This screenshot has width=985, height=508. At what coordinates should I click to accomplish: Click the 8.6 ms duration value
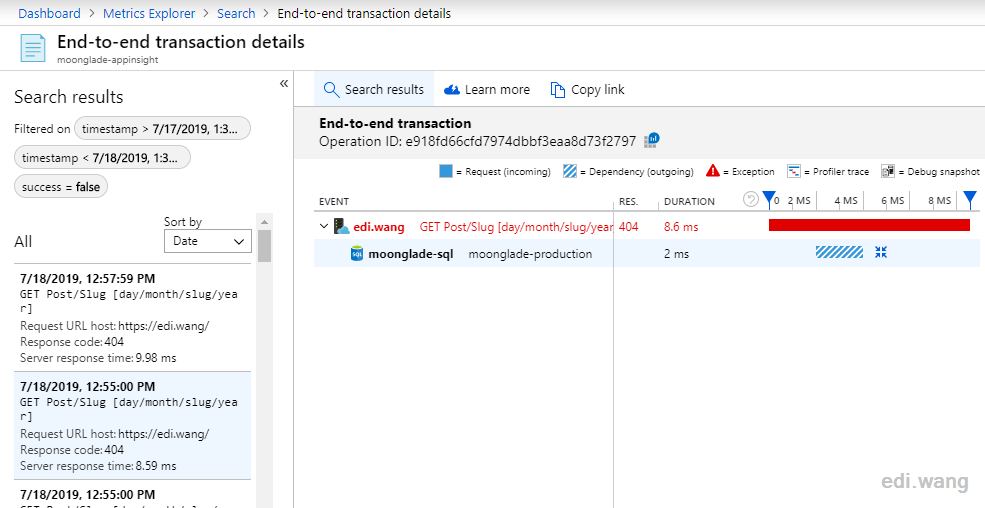681,227
